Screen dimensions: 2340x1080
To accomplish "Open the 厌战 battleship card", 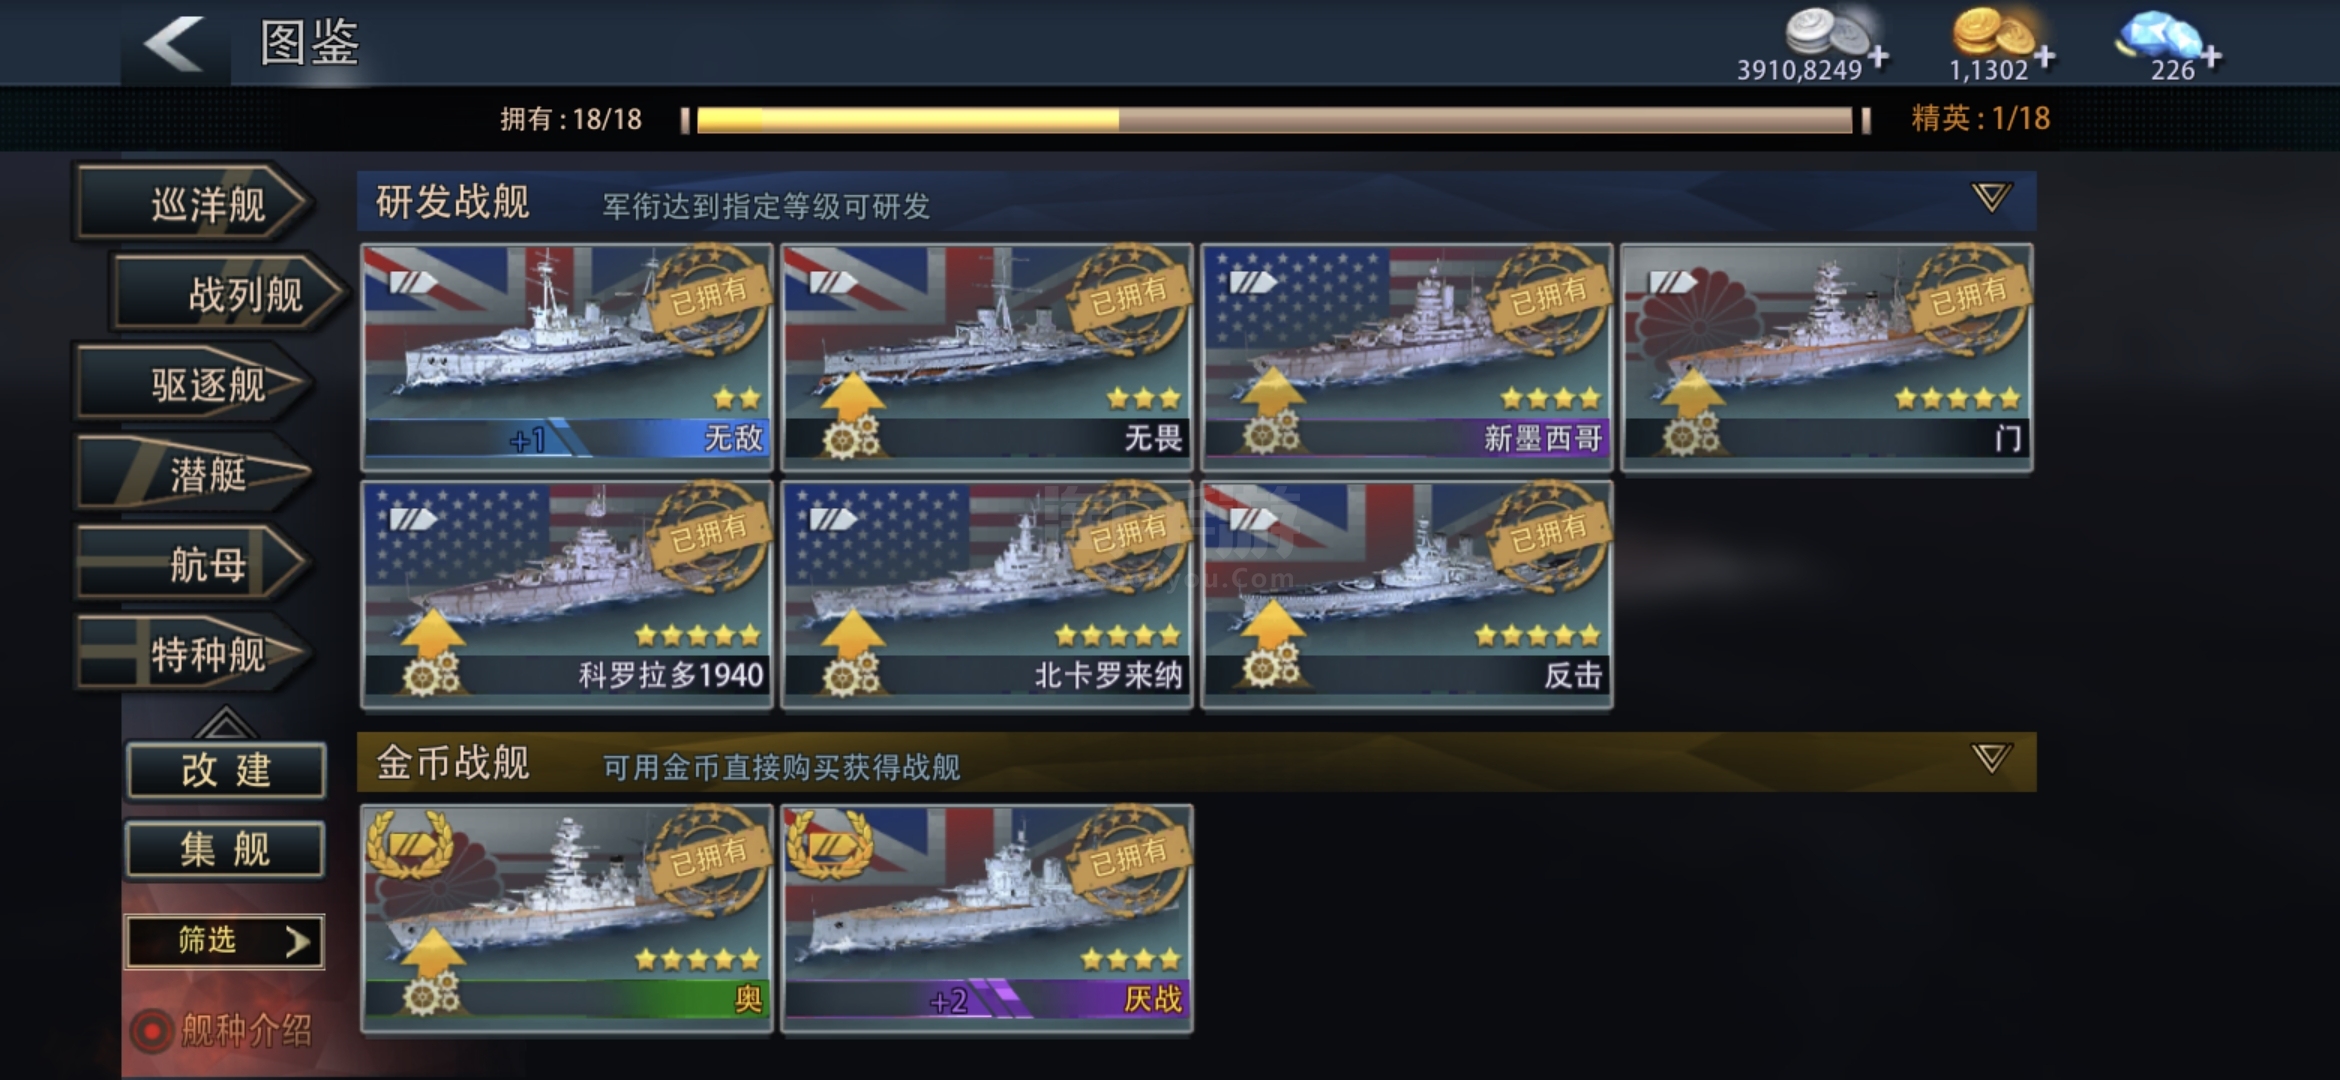I will [987, 918].
